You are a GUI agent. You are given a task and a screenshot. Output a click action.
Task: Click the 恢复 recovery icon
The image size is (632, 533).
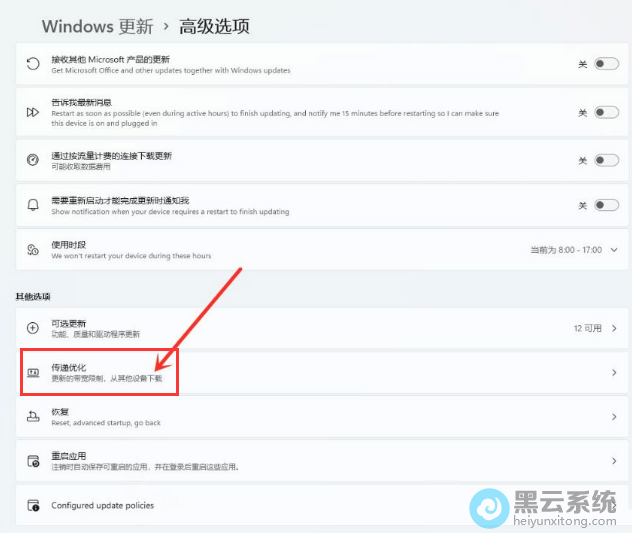pyautogui.click(x=33, y=417)
